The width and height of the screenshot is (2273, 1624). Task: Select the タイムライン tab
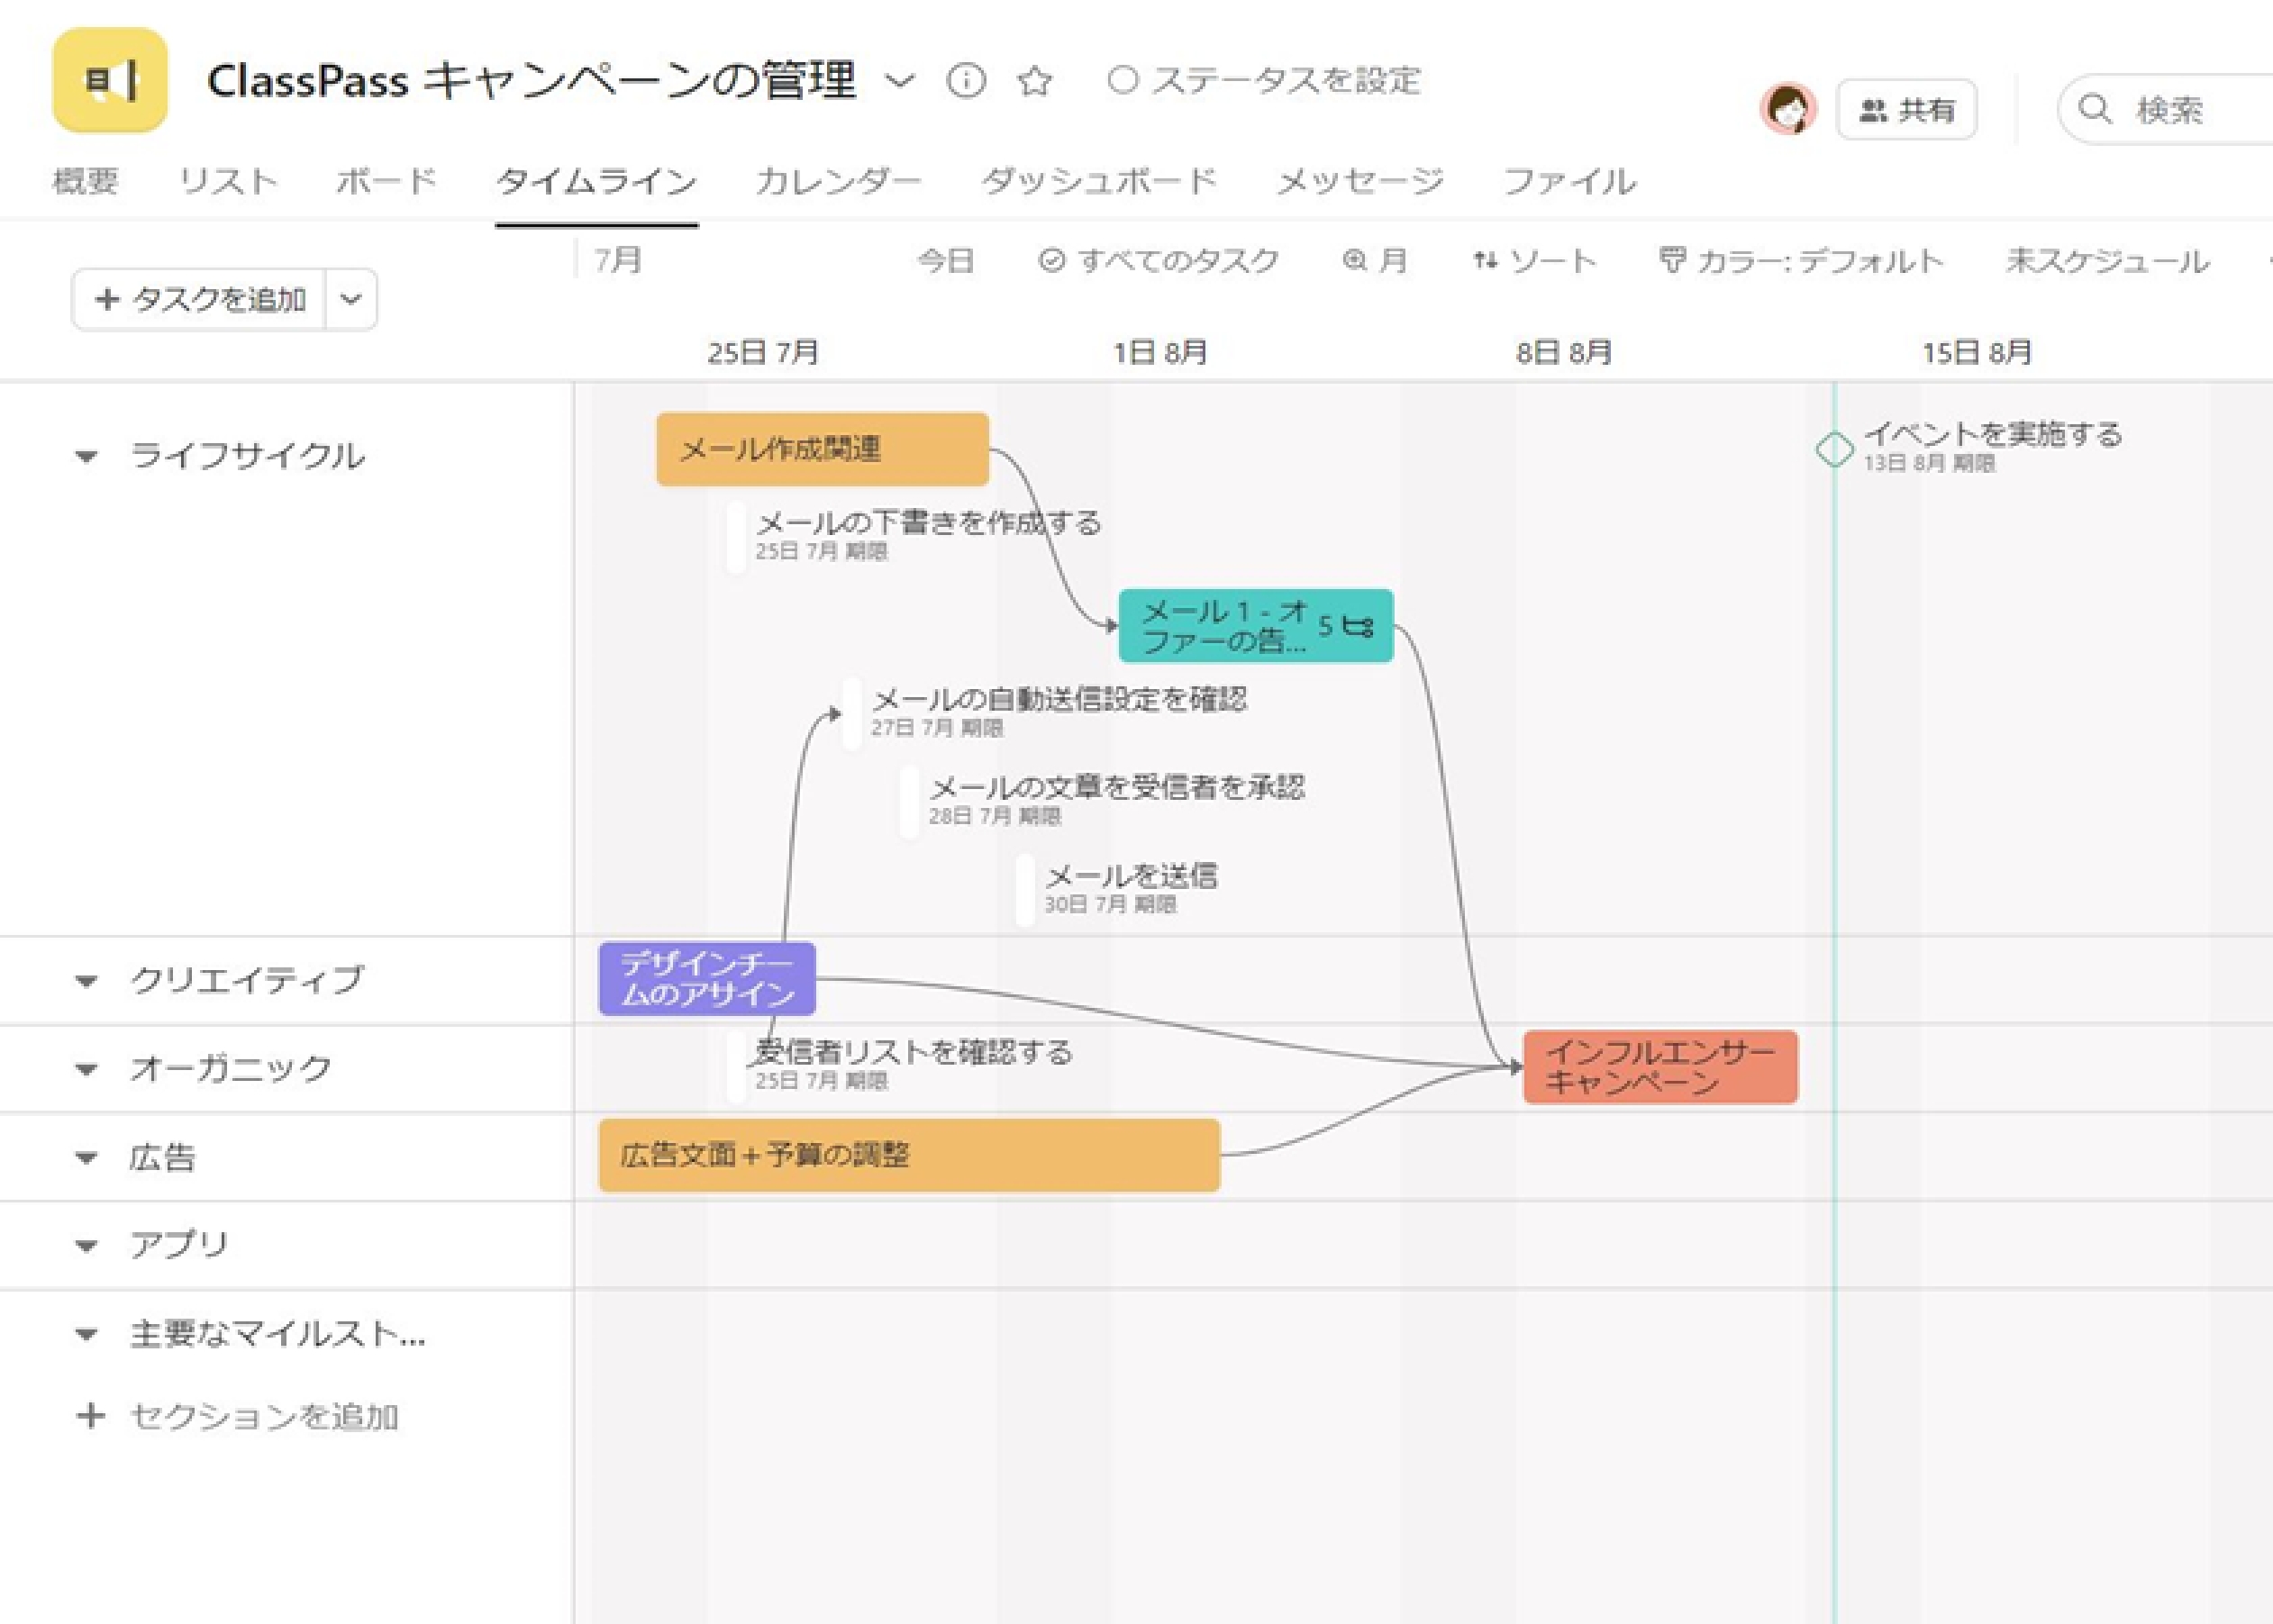click(x=596, y=181)
